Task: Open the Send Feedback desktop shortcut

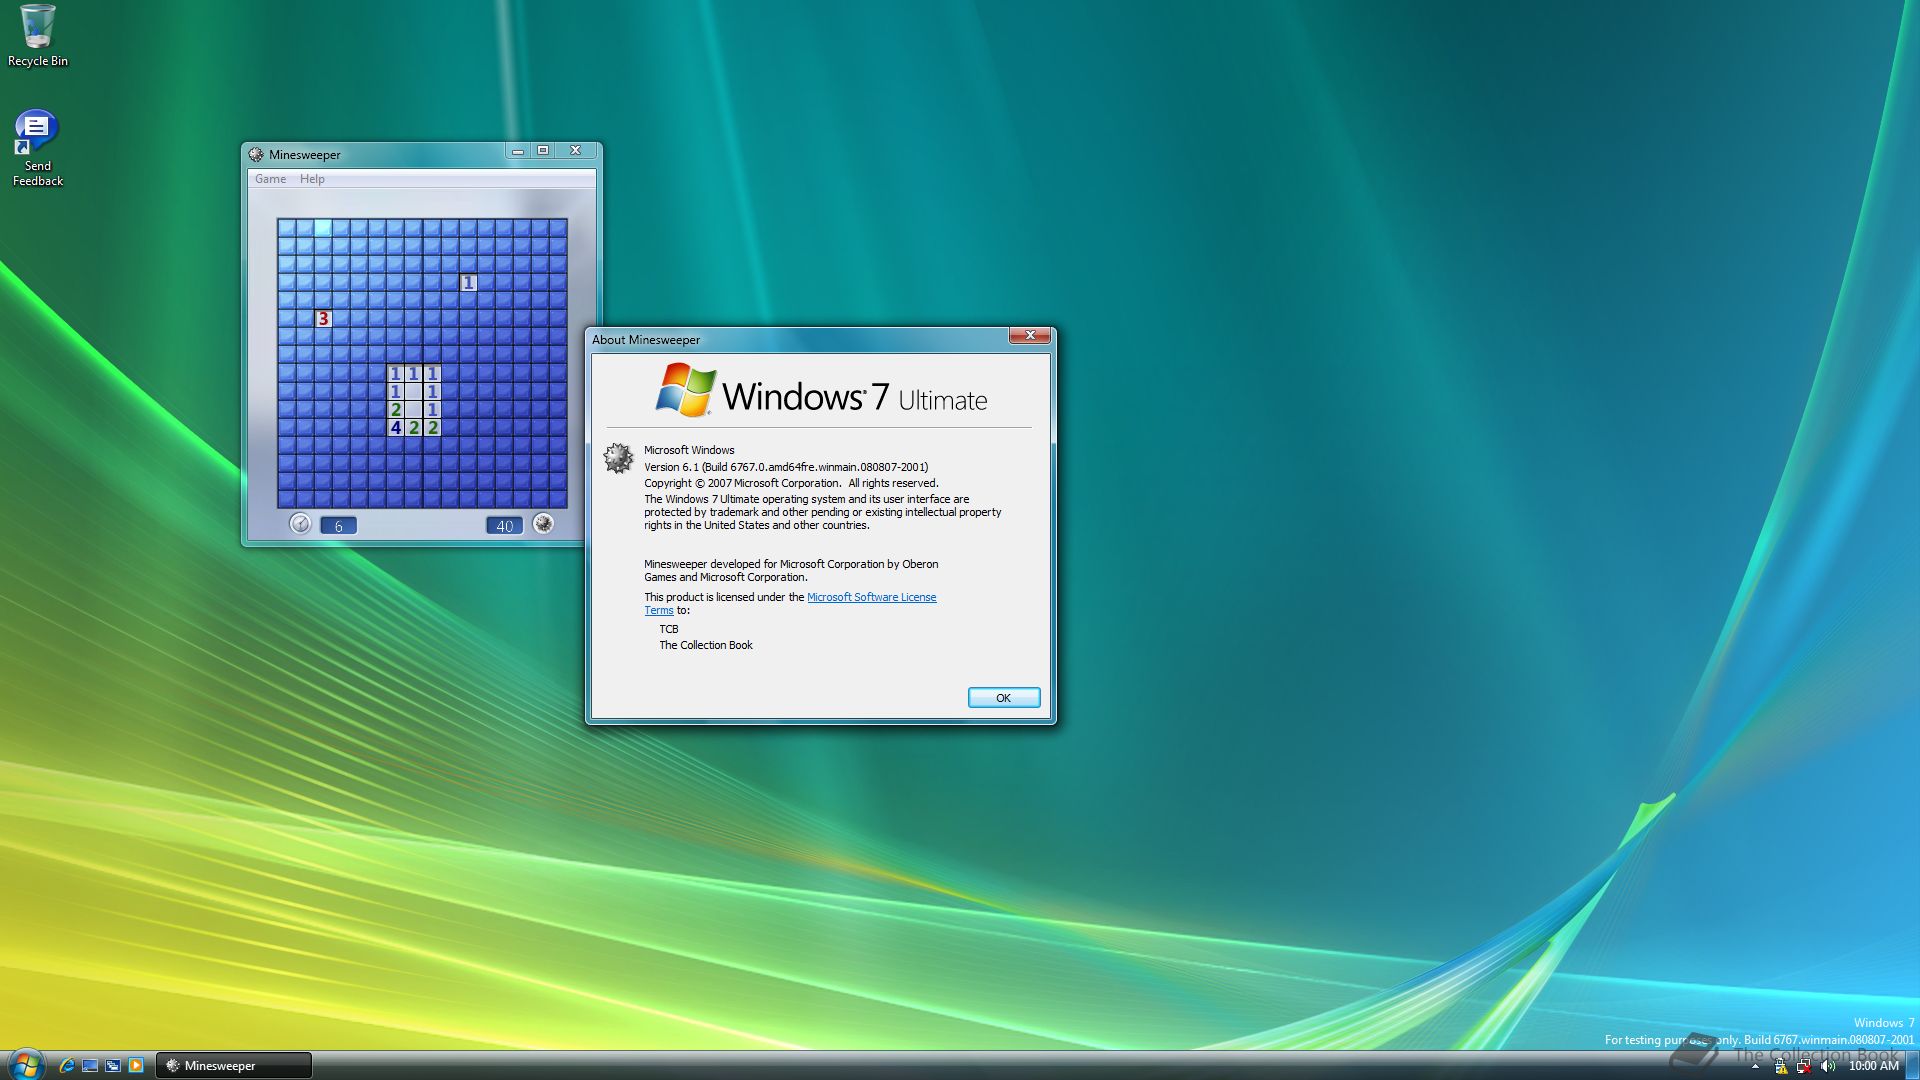Action: pyautogui.click(x=37, y=148)
